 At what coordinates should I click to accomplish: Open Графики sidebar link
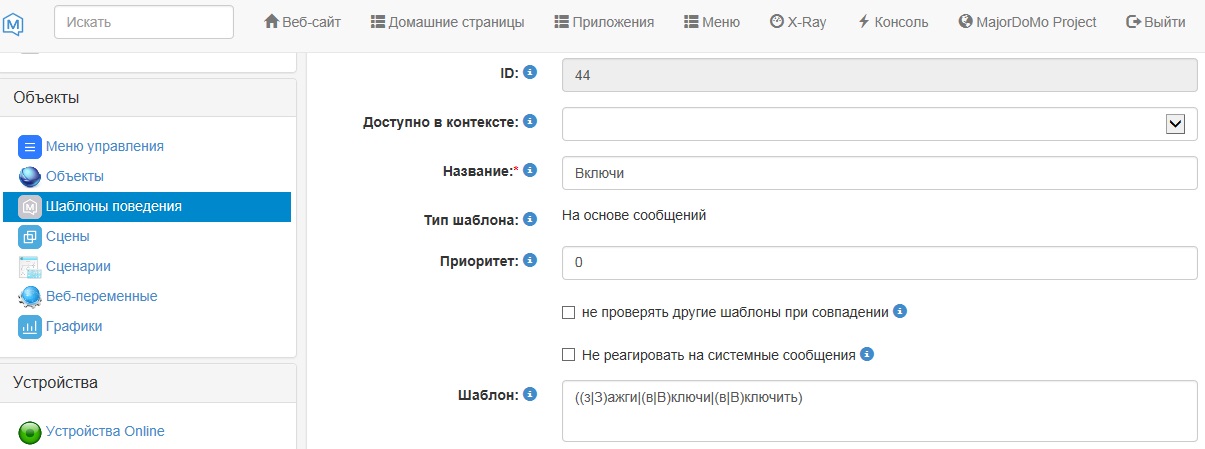[x=74, y=326]
